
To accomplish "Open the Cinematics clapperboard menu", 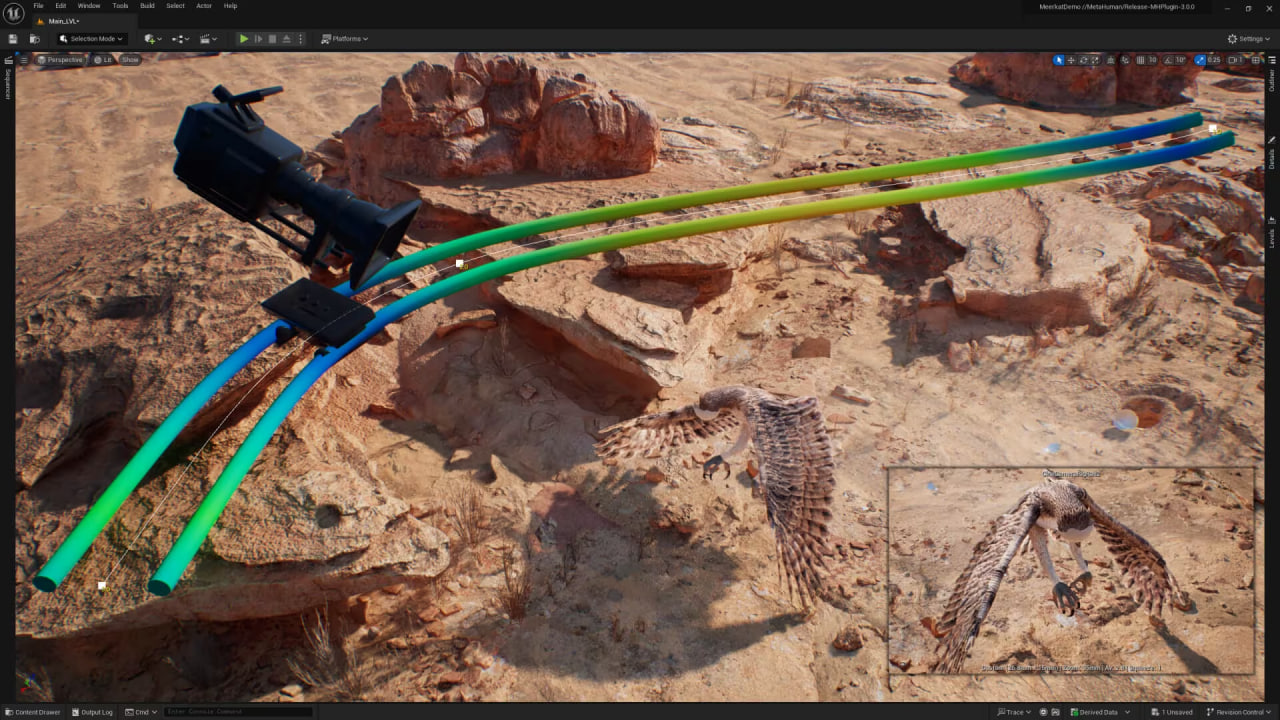I will coord(205,38).
